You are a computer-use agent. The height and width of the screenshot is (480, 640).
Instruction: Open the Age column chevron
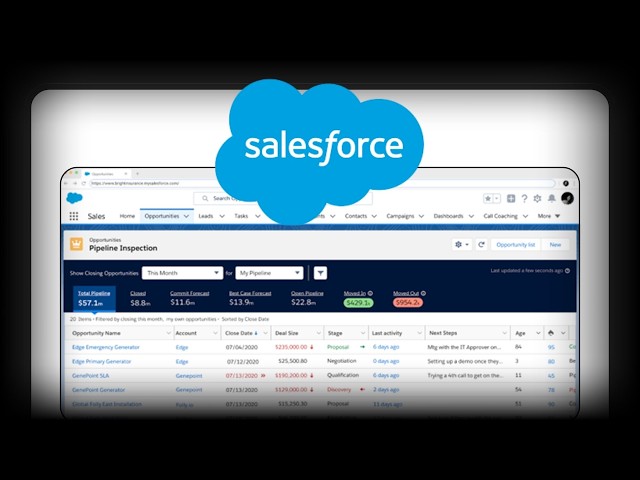[538, 333]
